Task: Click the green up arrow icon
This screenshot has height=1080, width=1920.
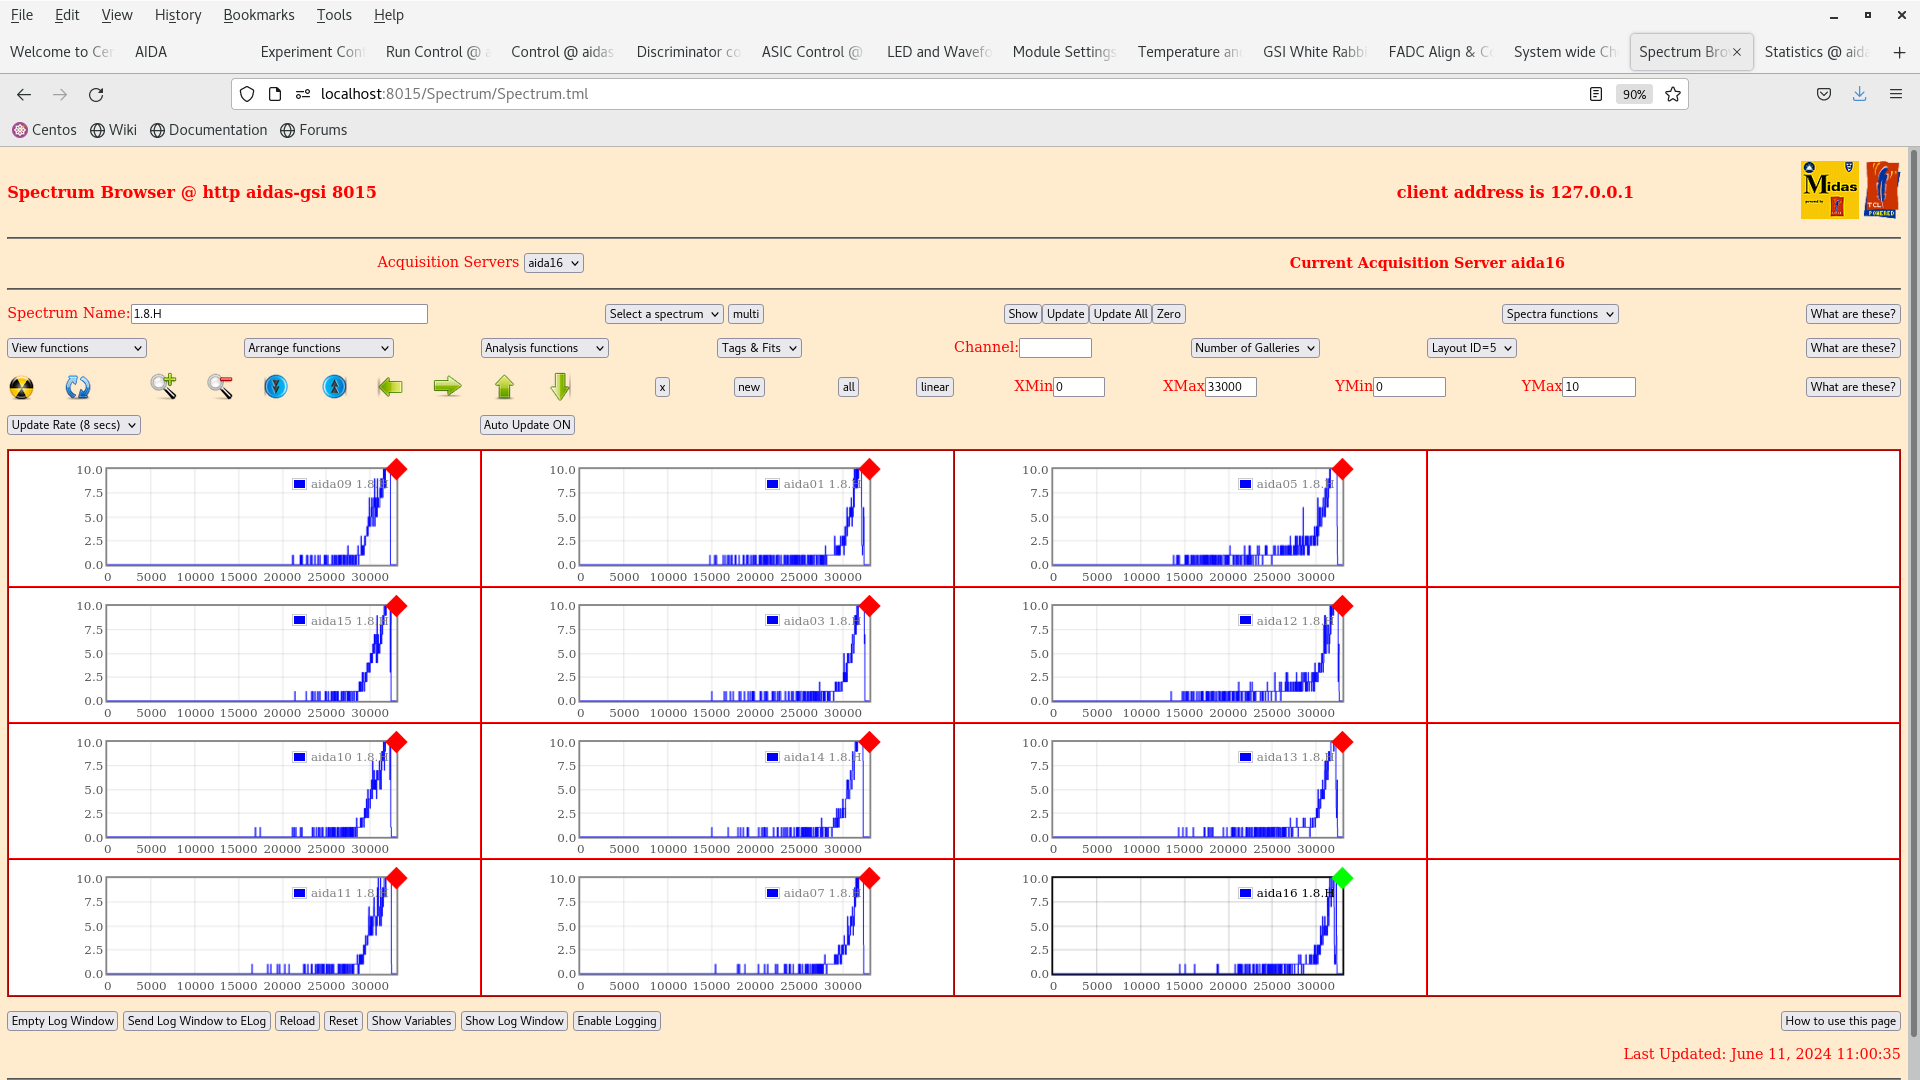Action: click(504, 386)
